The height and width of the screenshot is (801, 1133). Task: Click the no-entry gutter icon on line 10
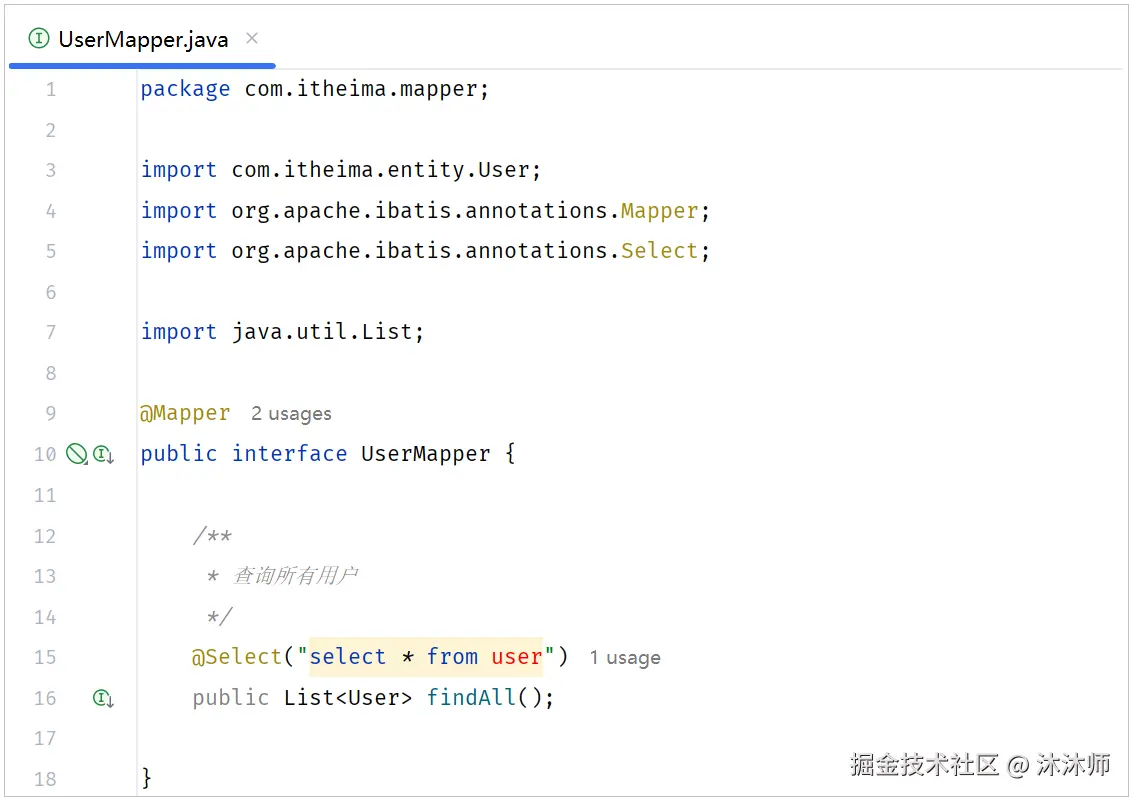coord(77,454)
